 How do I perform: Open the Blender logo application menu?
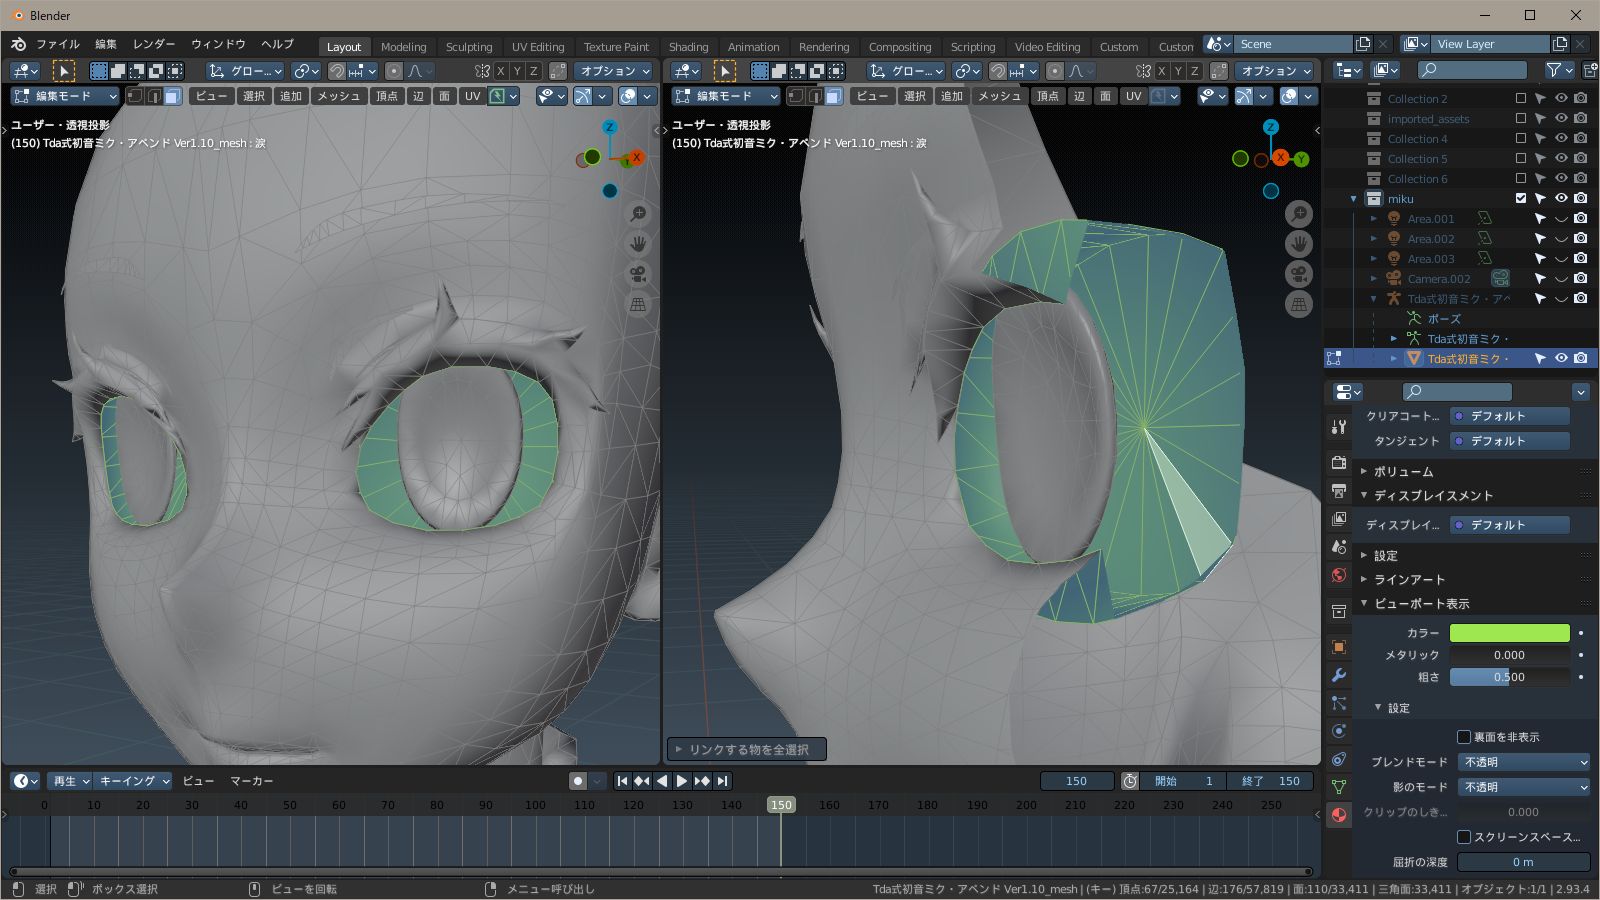point(19,44)
